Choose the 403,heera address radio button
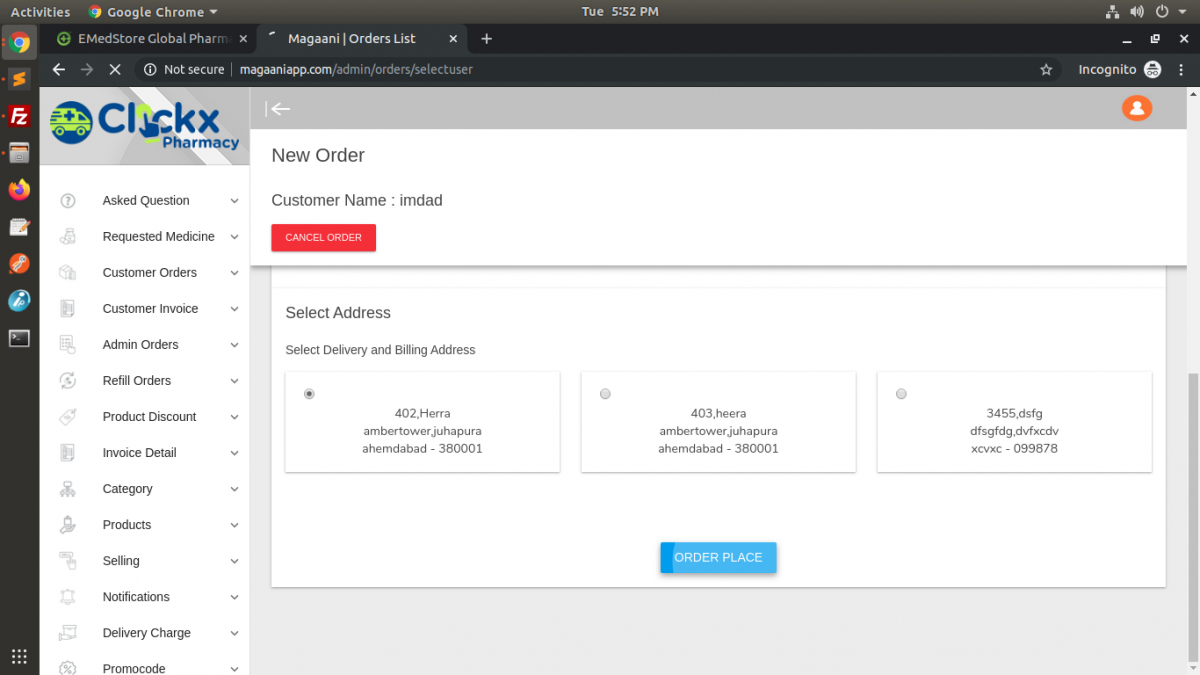This screenshot has height=675, width=1200. [x=605, y=394]
